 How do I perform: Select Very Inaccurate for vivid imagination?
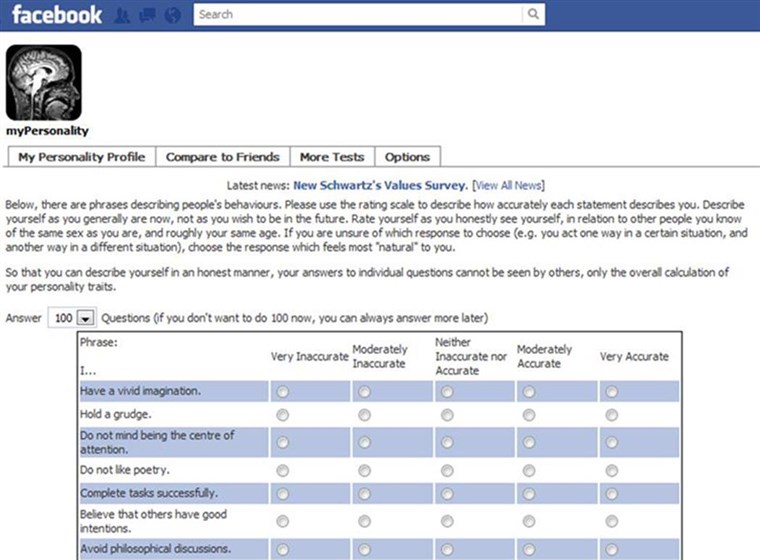[x=283, y=391]
